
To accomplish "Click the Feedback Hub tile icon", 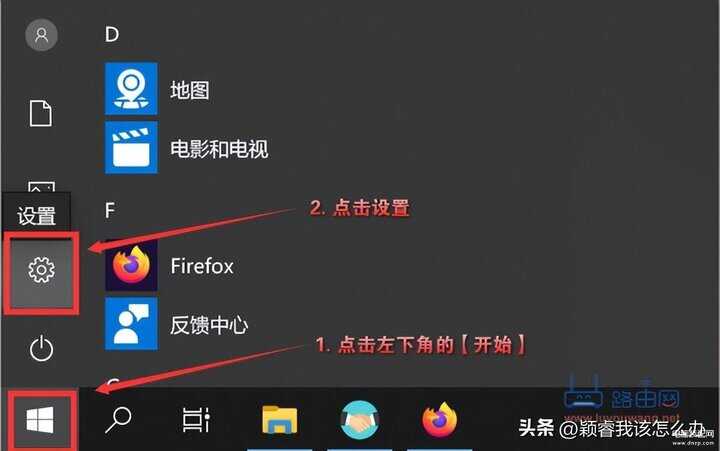I will 131,324.
